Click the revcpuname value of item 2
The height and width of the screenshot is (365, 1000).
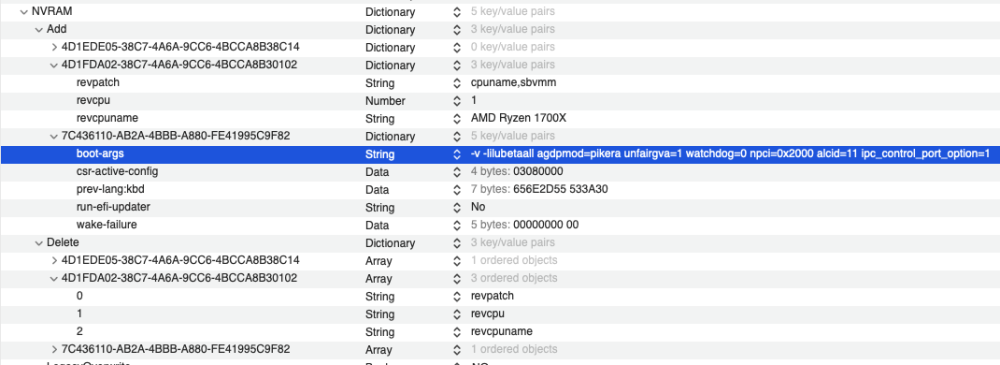click(502, 332)
